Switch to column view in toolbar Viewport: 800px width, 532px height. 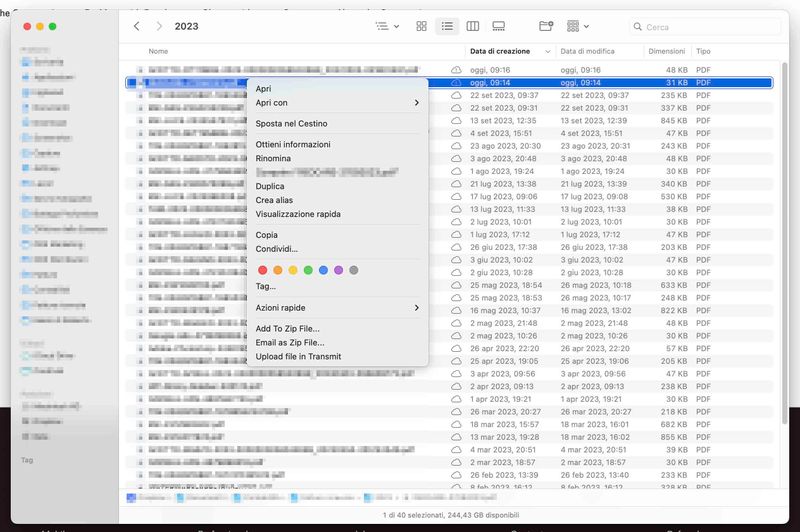pyautogui.click(x=473, y=26)
